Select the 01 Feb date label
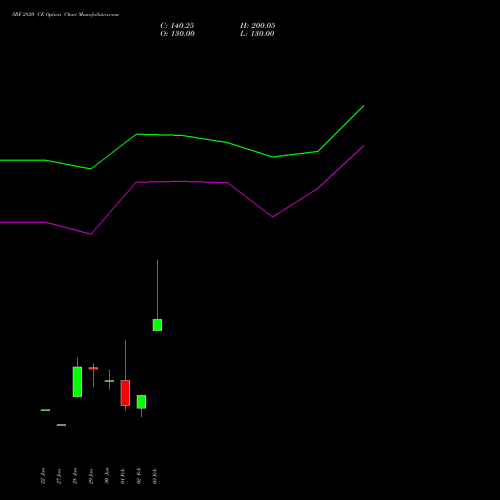Image resolution: width=500 pixels, height=500 pixels. 123,476
